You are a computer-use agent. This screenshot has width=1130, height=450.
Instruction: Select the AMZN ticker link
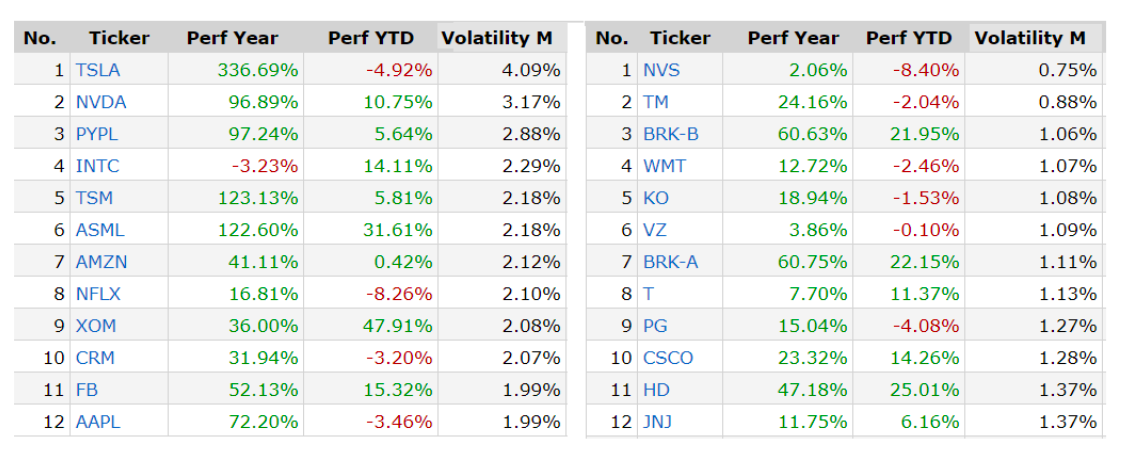pyautogui.click(x=101, y=262)
